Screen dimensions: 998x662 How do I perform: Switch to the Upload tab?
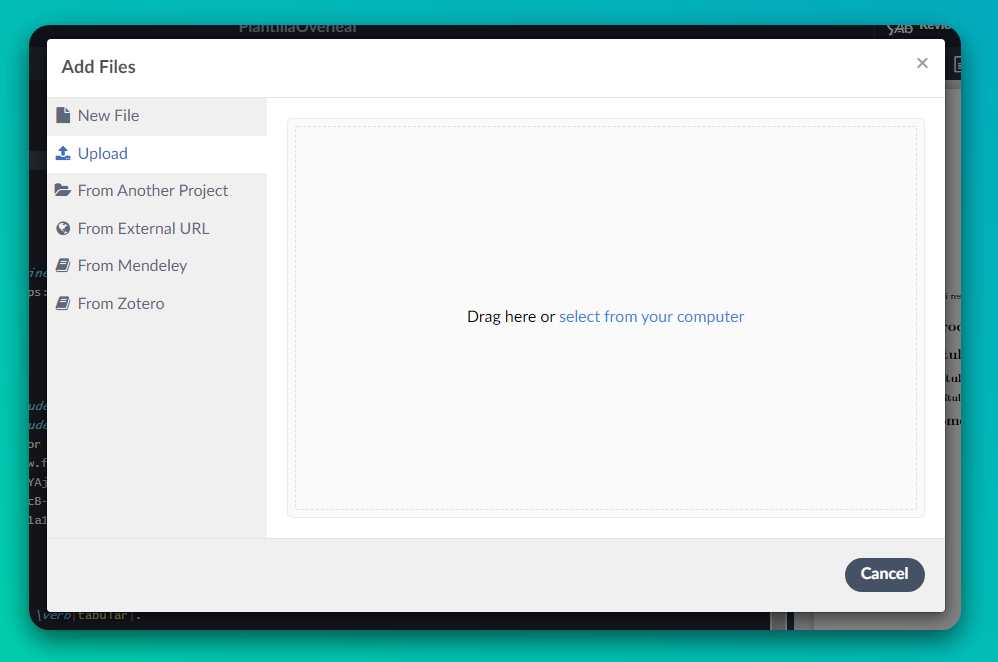(x=102, y=153)
